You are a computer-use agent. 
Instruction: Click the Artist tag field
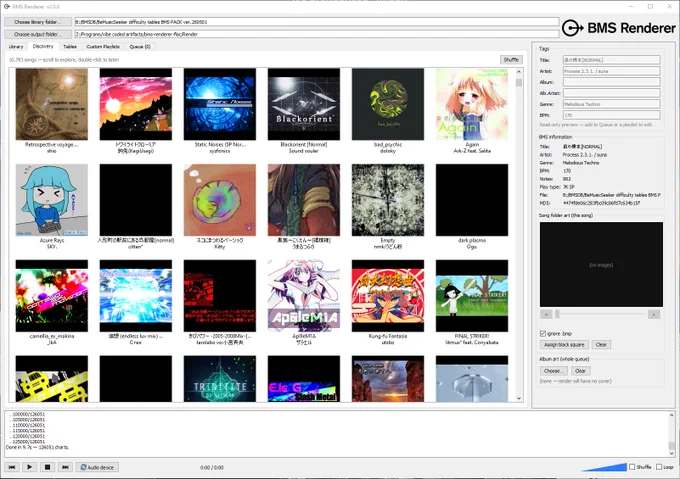[611, 71]
